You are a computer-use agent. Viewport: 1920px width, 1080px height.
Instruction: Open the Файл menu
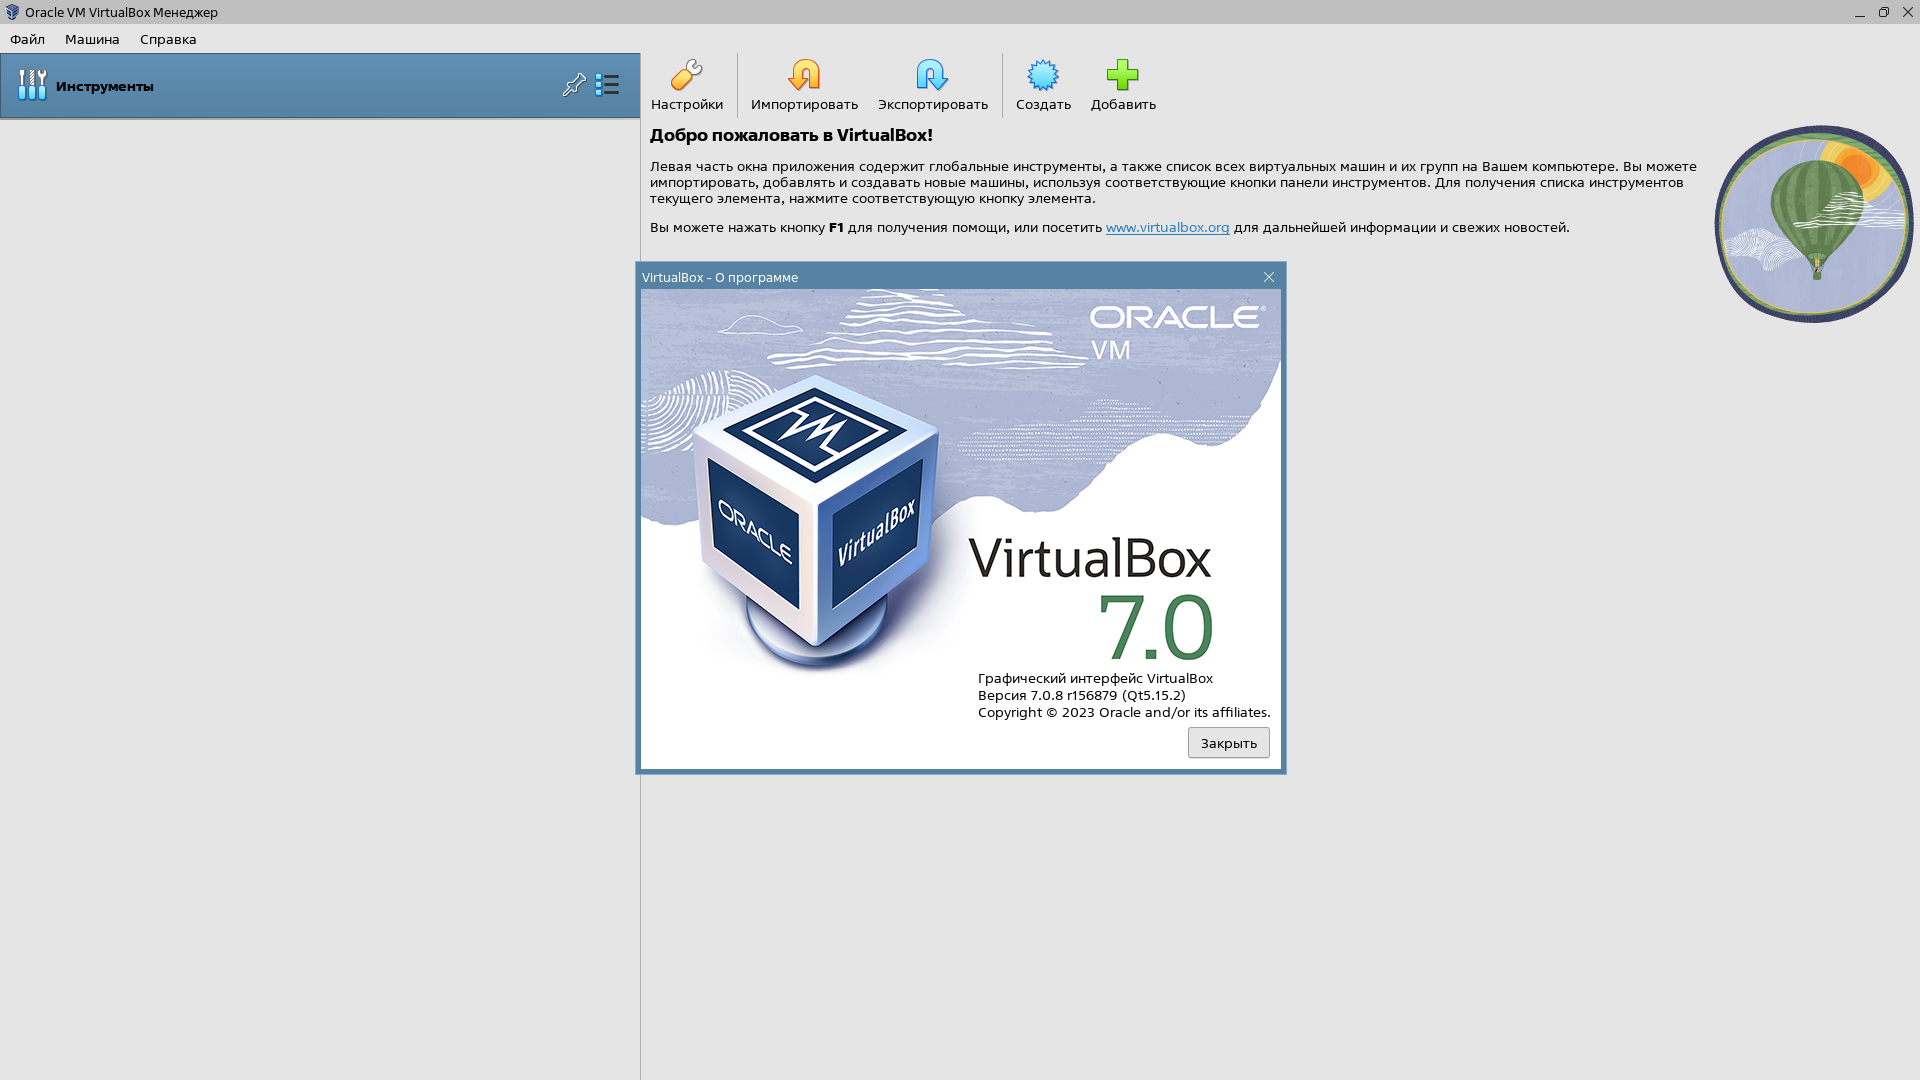[27, 39]
